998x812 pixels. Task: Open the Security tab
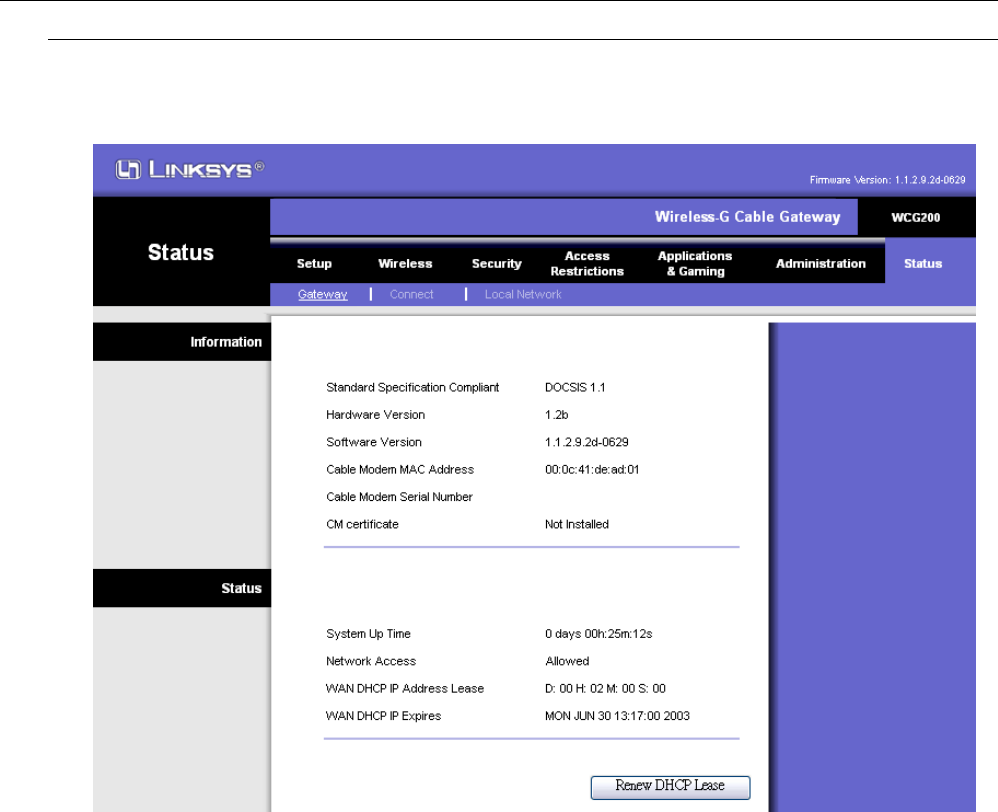[496, 263]
